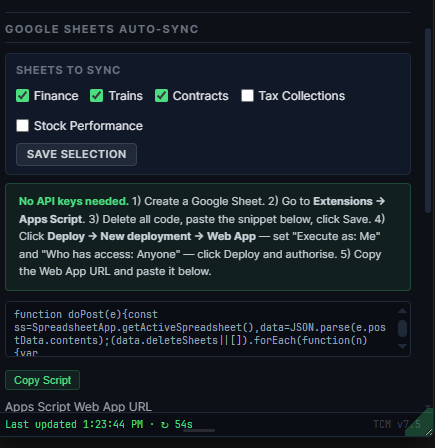Click the Google Sheets Auto-Sync heading

pos(102,29)
